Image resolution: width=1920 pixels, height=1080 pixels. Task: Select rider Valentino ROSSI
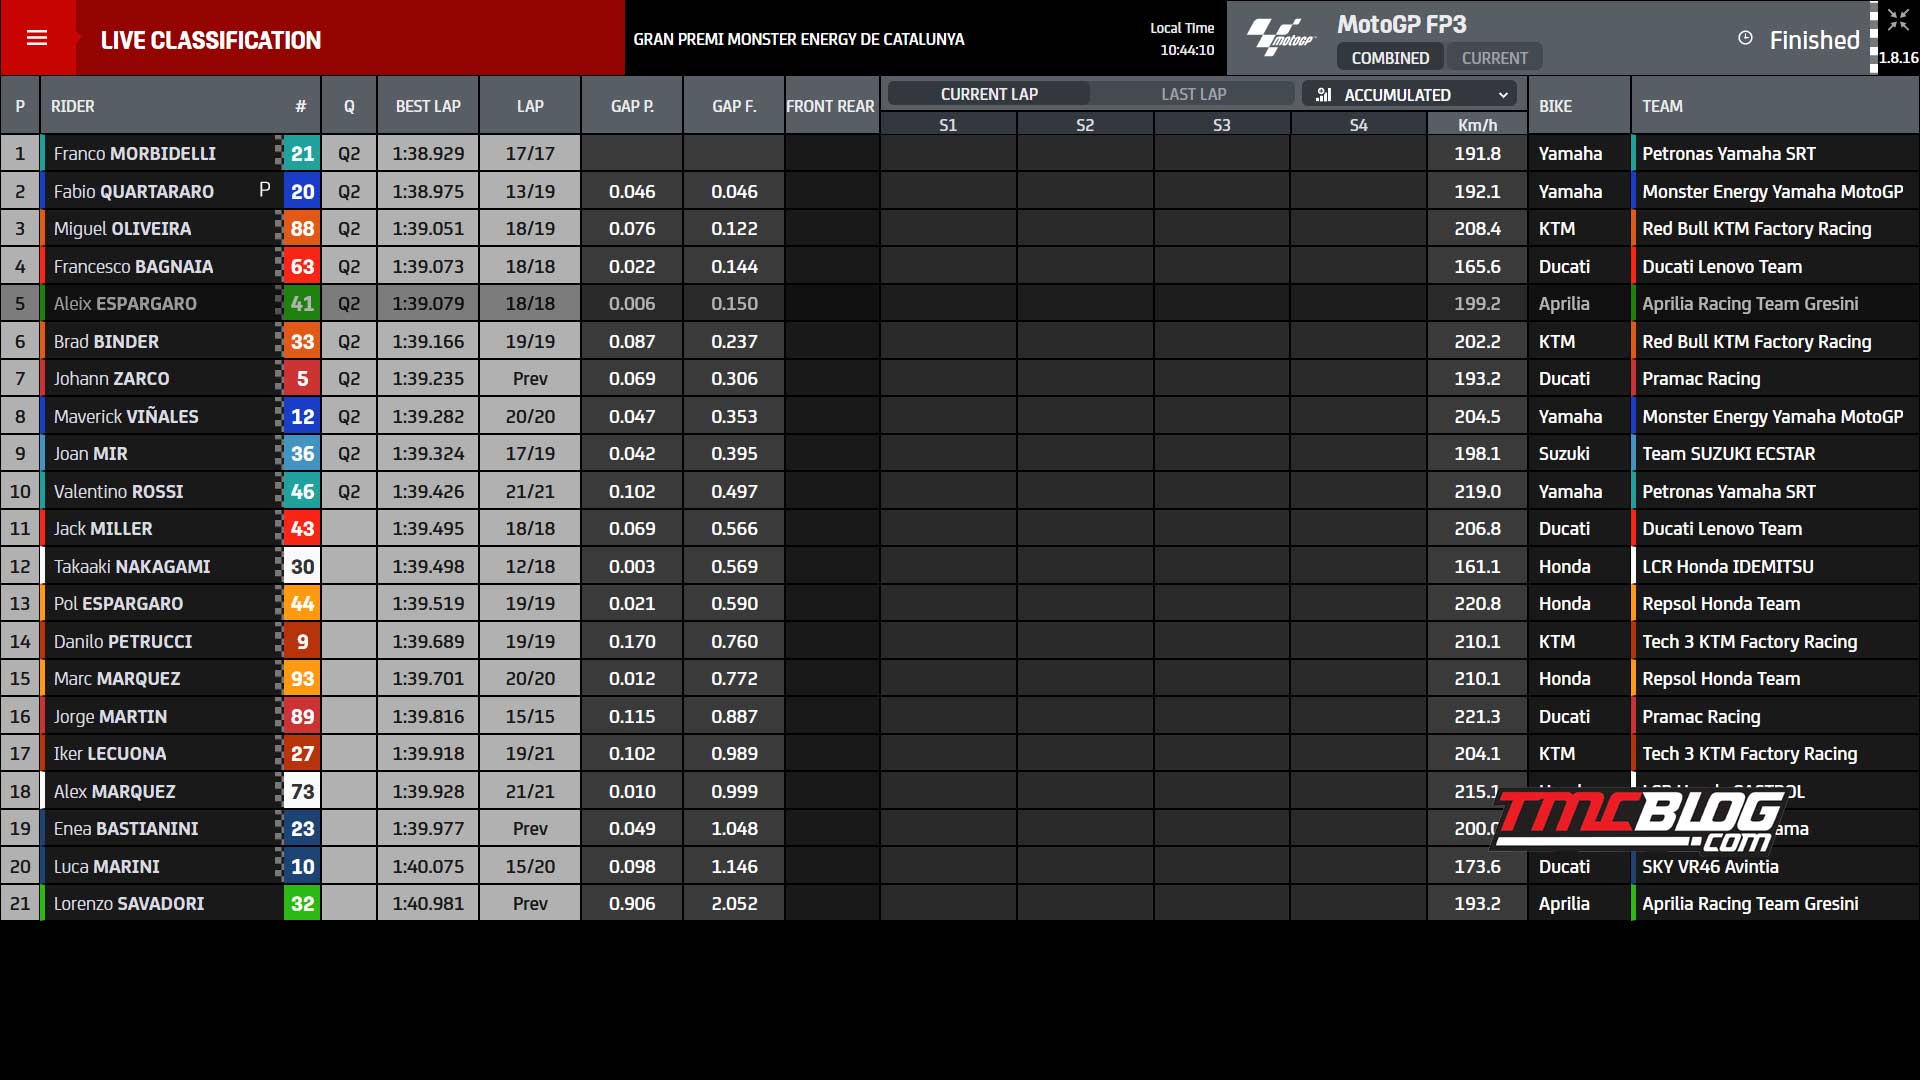click(x=118, y=492)
